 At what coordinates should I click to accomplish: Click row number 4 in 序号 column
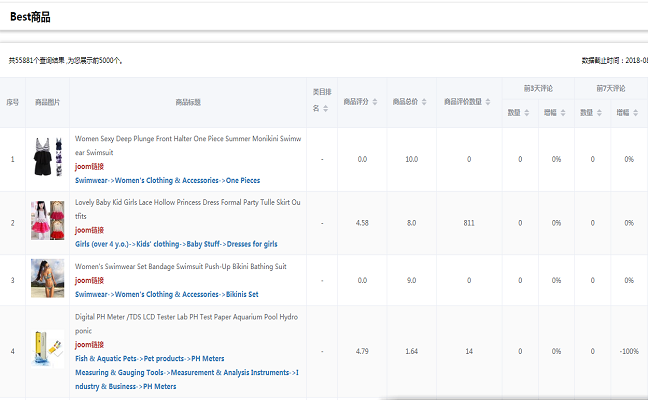coord(12,351)
